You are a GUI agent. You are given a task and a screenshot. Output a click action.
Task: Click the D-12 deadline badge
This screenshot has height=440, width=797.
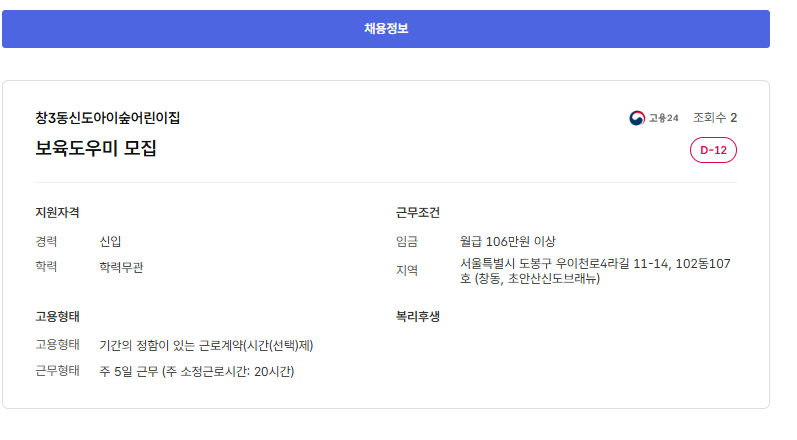click(713, 150)
